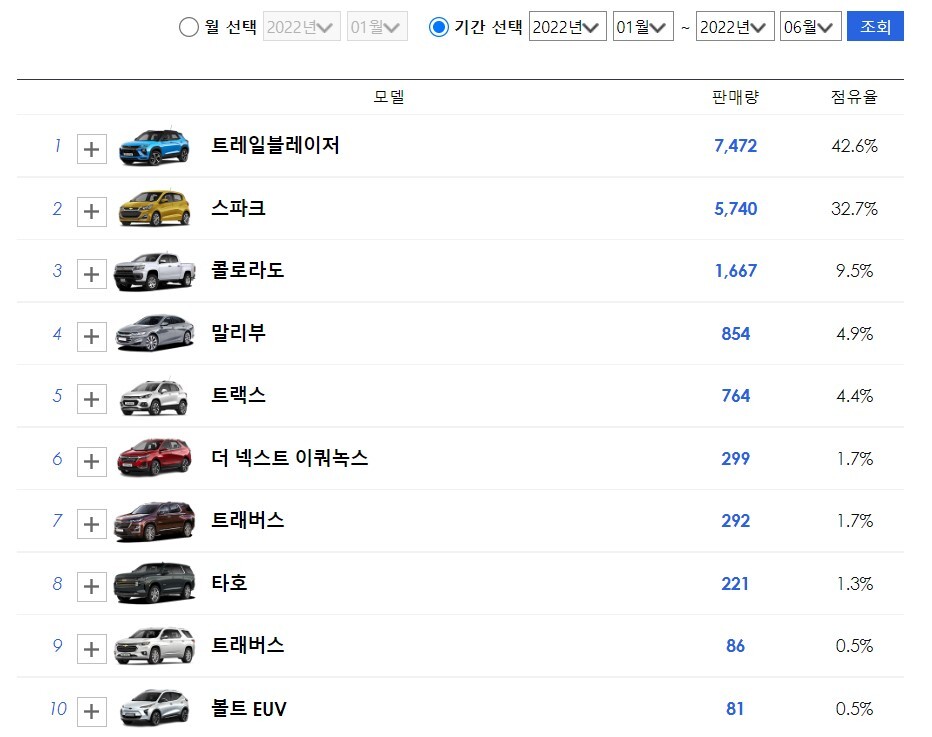Open the period end year 2022년 dropdown
932x737 pixels.
point(735,26)
